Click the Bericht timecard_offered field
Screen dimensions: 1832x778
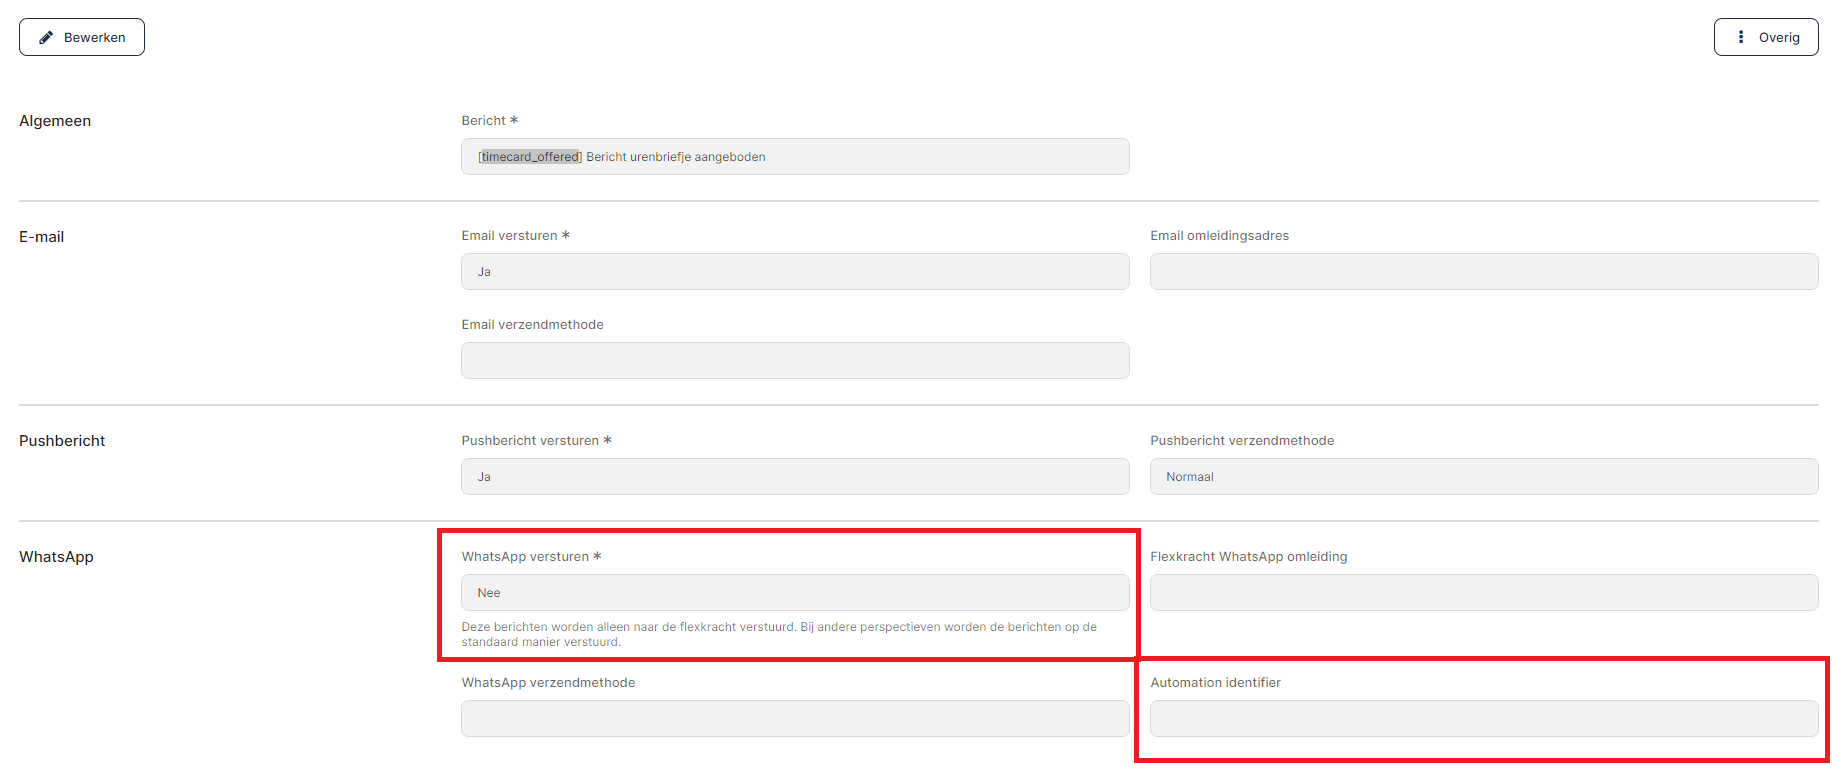click(x=795, y=157)
